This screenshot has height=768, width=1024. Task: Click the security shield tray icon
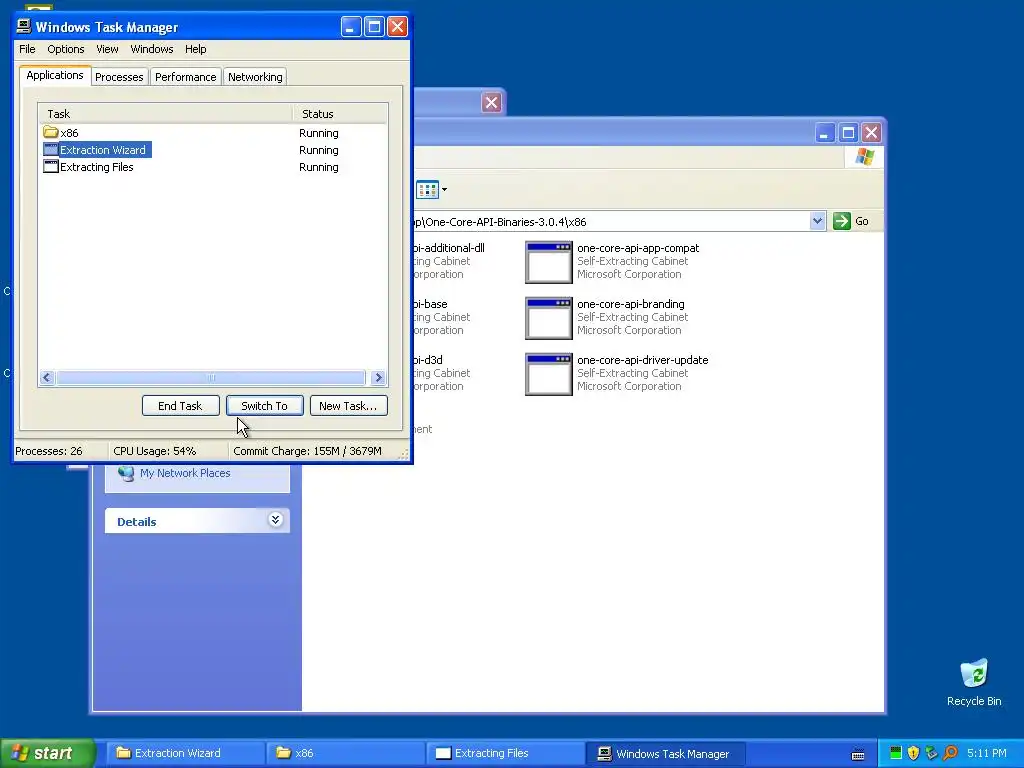[x=913, y=753]
